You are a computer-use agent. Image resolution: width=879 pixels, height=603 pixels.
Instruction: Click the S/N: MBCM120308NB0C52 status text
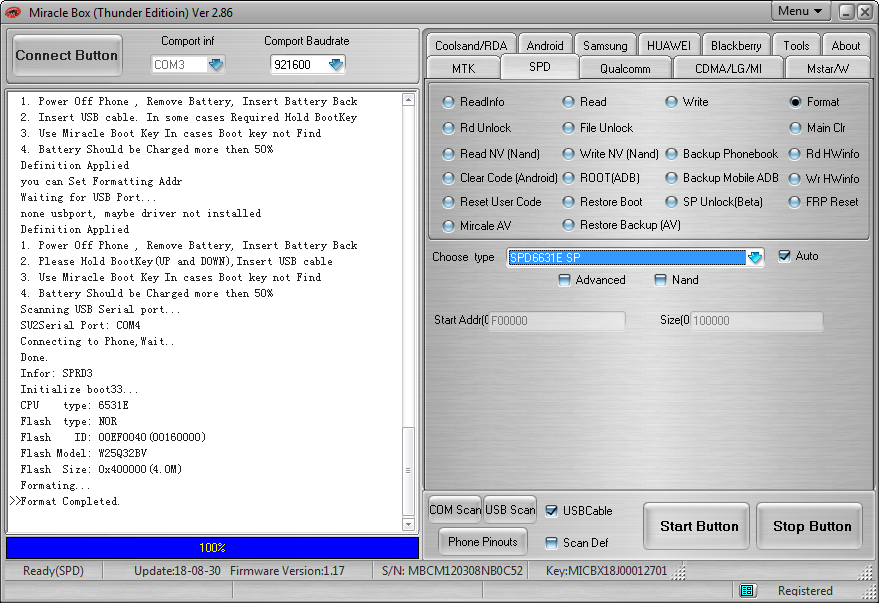452,570
